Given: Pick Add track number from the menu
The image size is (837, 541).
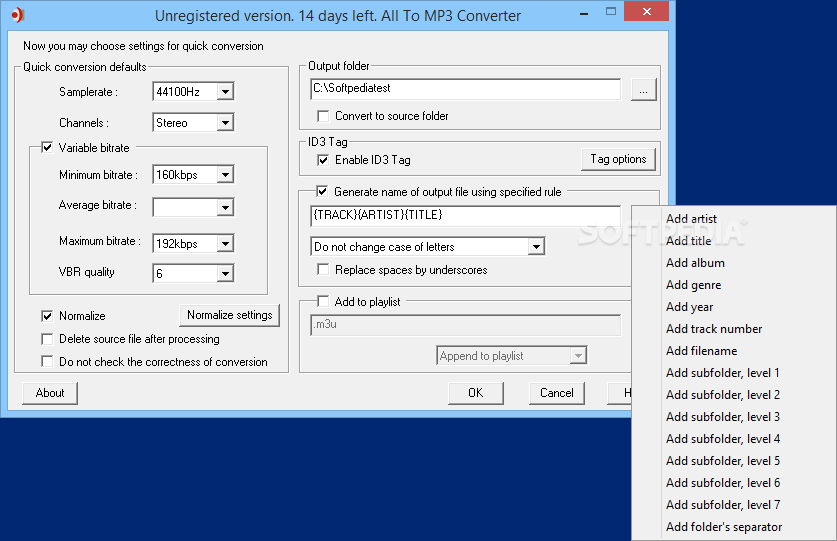Looking at the screenshot, I should coord(733,329).
